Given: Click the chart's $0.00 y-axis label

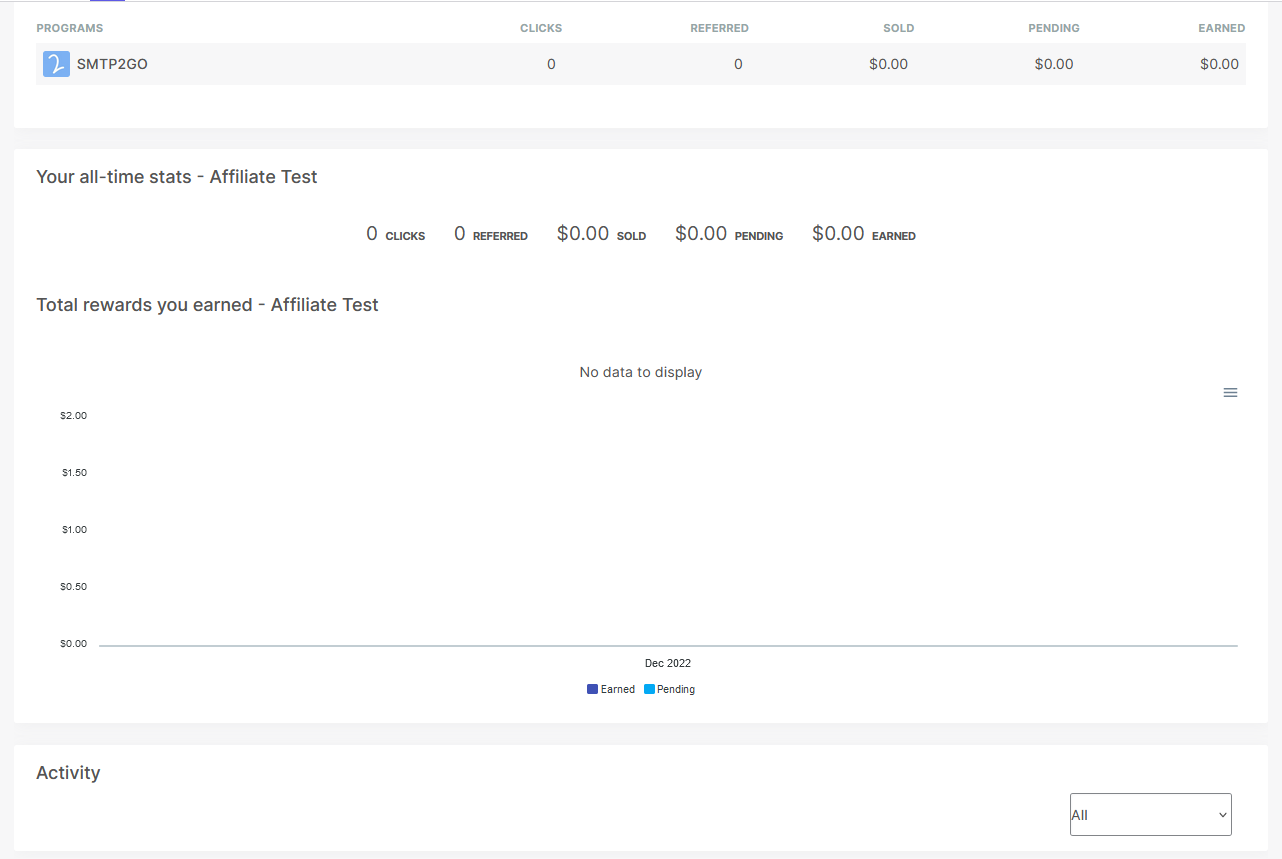Looking at the screenshot, I should [x=74, y=643].
